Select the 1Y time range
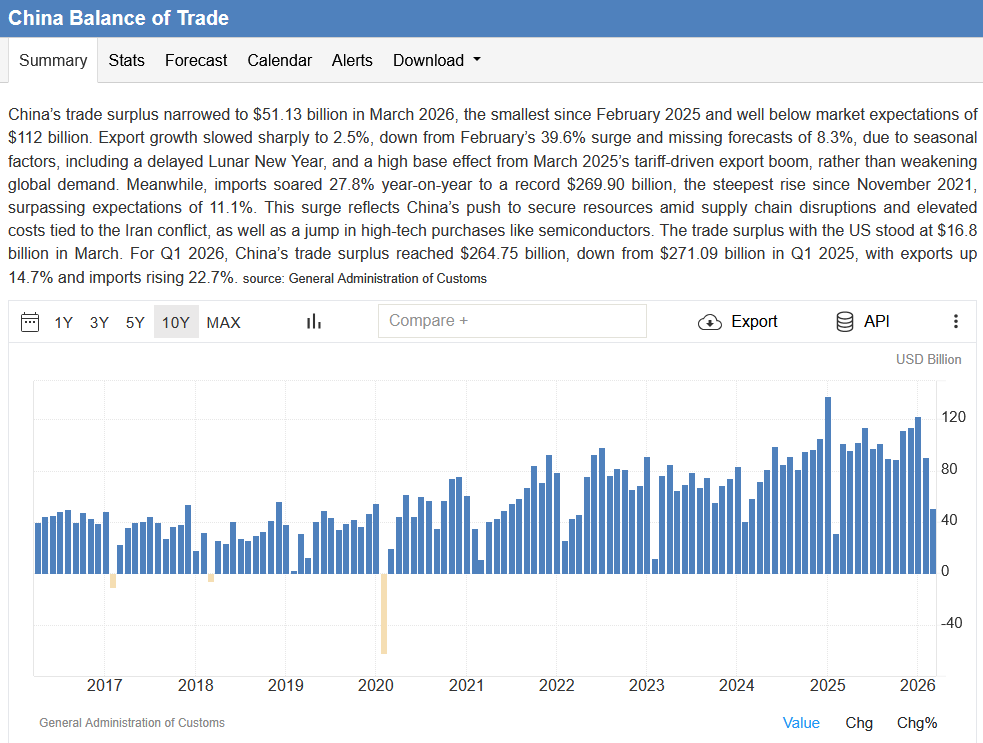 63,322
